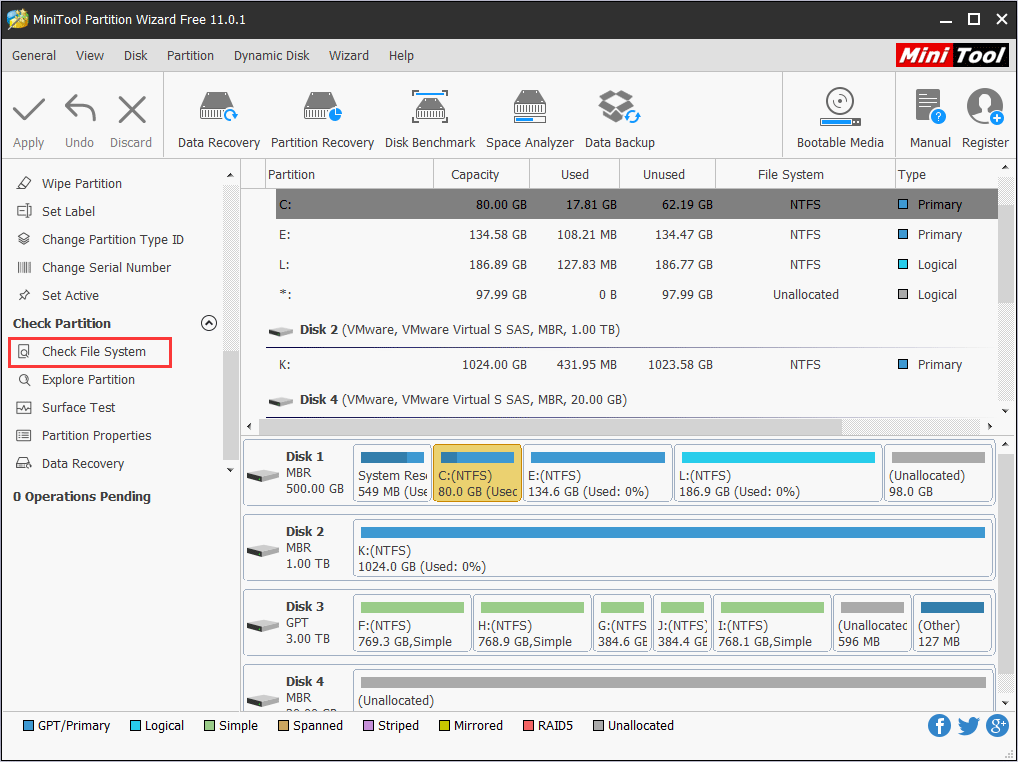Click the Apply checkmark icon
The height and width of the screenshot is (762, 1018).
click(x=29, y=110)
